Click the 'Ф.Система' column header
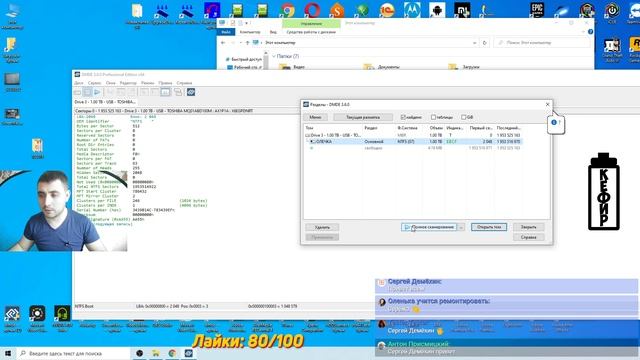This screenshot has height=360, width=640. 407,128
